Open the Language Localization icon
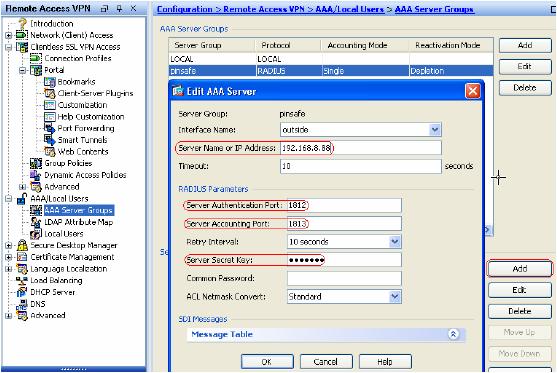The image size is (557, 373). coord(22,269)
